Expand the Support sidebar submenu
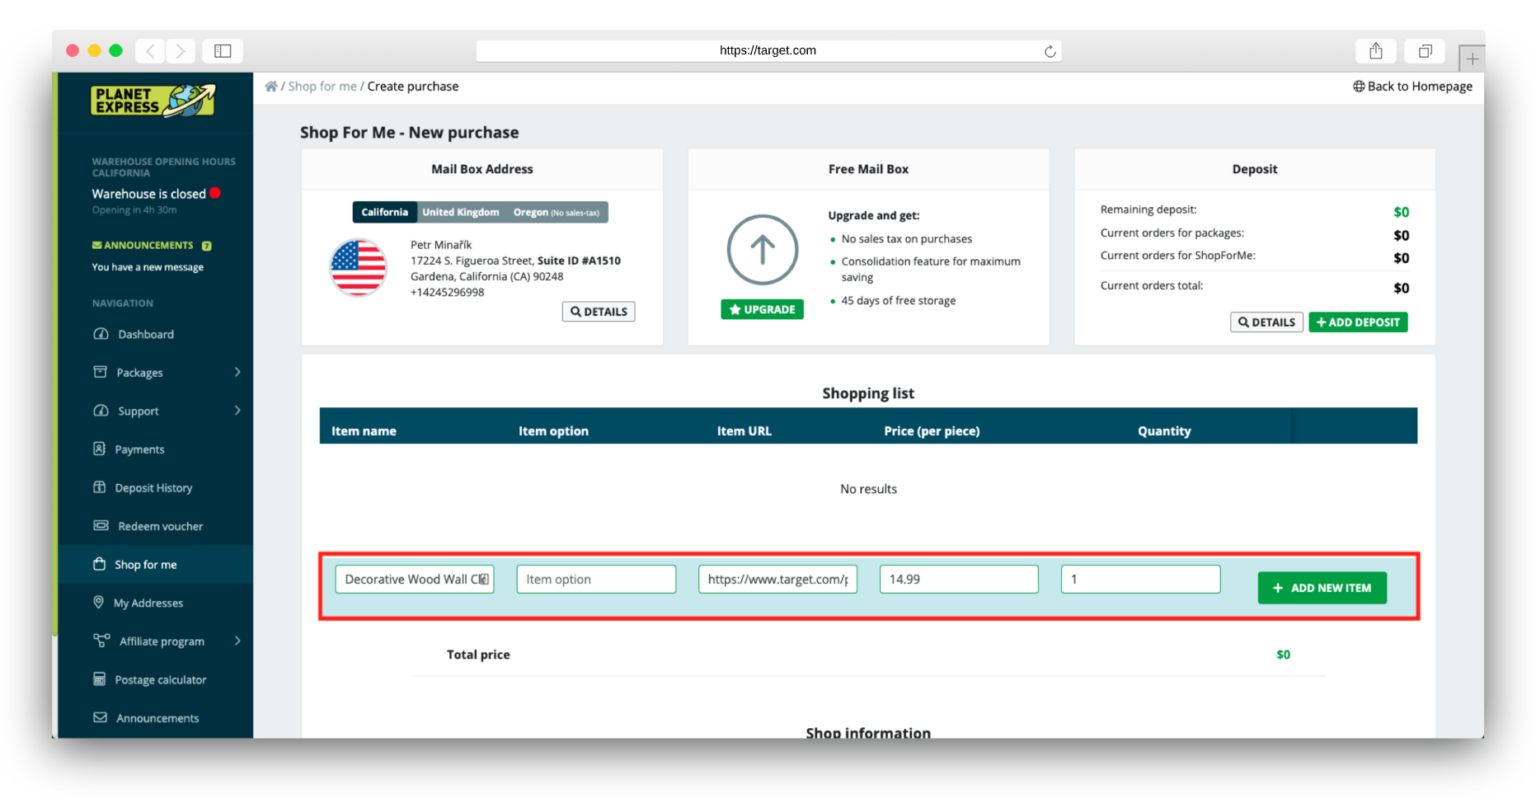The width and height of the screenshot is (1536, 799). (x=237, y=410)
